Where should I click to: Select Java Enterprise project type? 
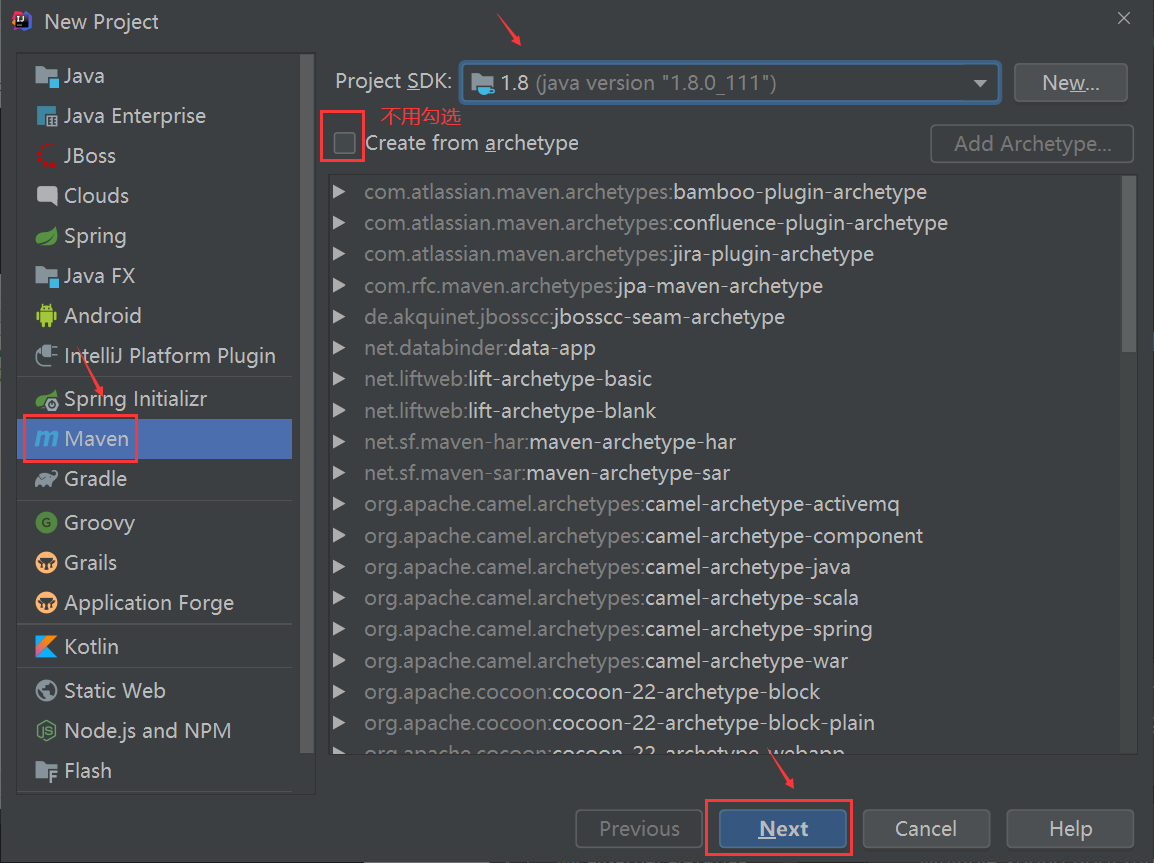(x=134, y=116)
